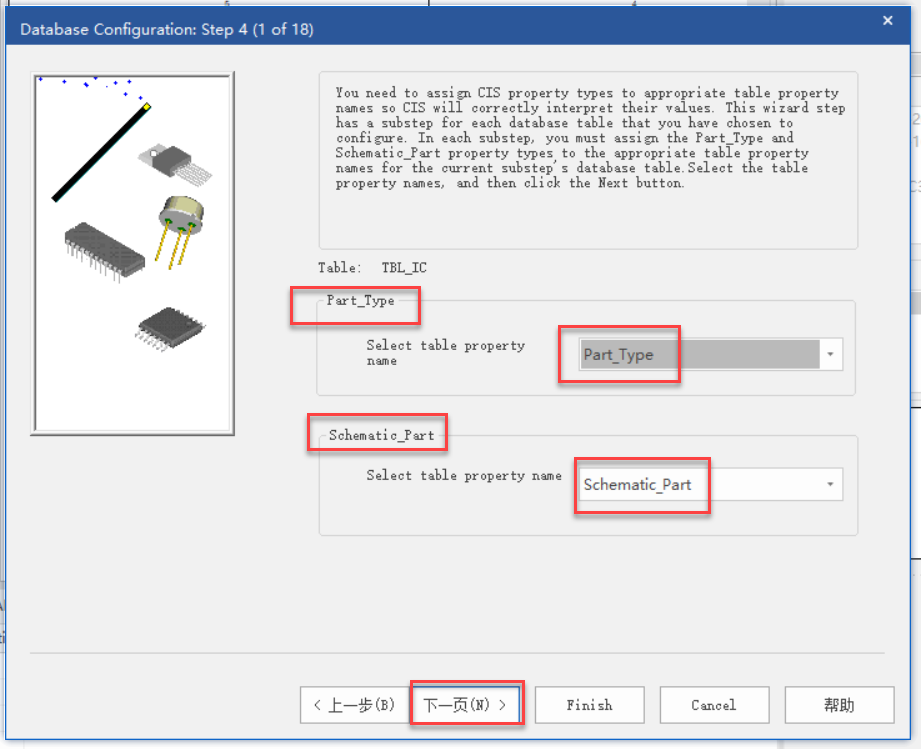921x749 pixels.
Task: Expand the Schematic_Part dropdown arrow
Action: 830,485
